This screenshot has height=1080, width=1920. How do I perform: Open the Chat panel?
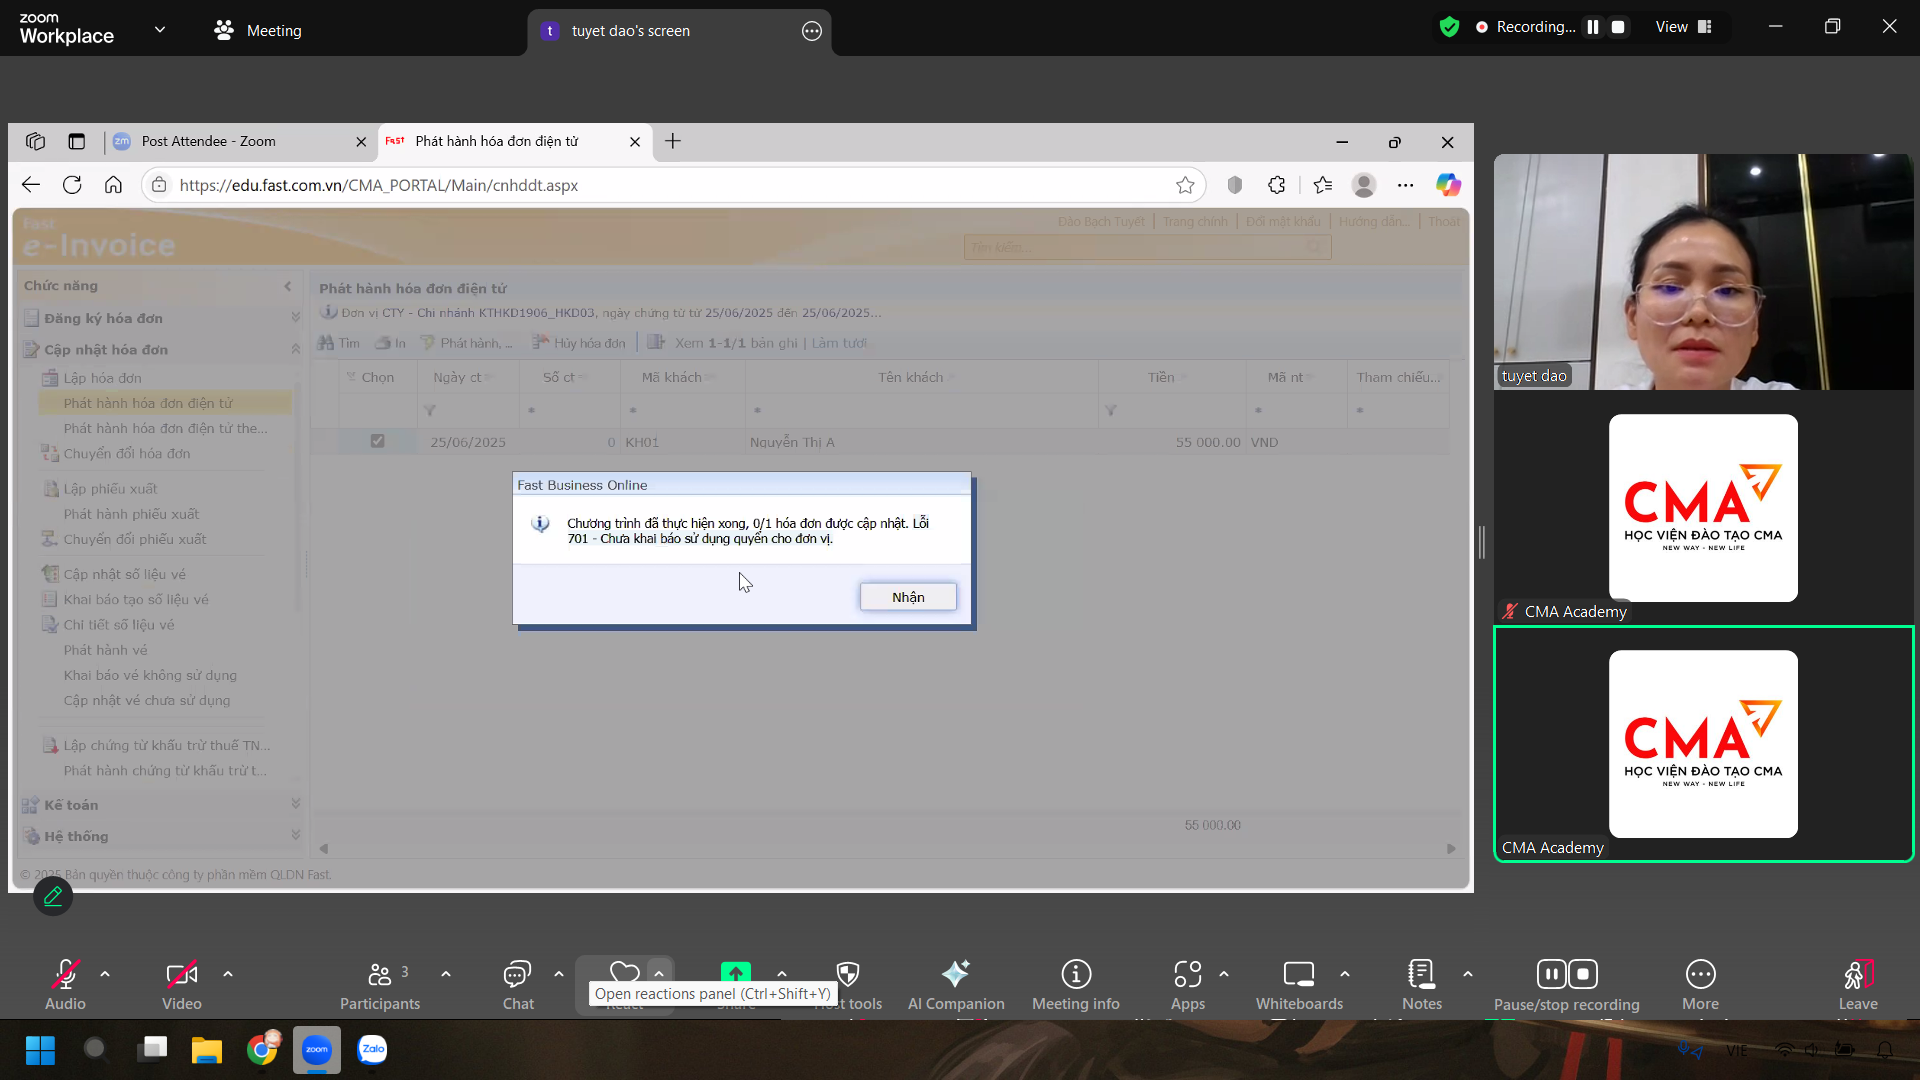pyautogui.click(x=517, y=974)
